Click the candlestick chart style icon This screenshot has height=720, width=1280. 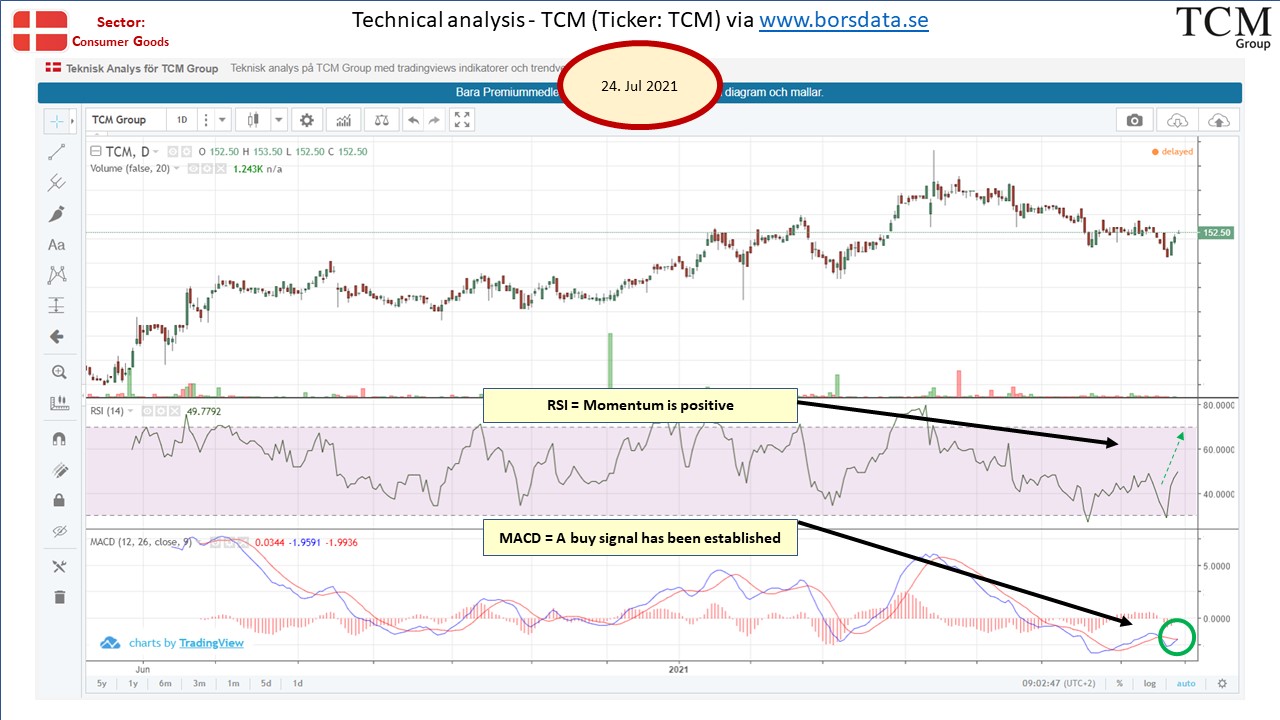(x=252, y=120)
